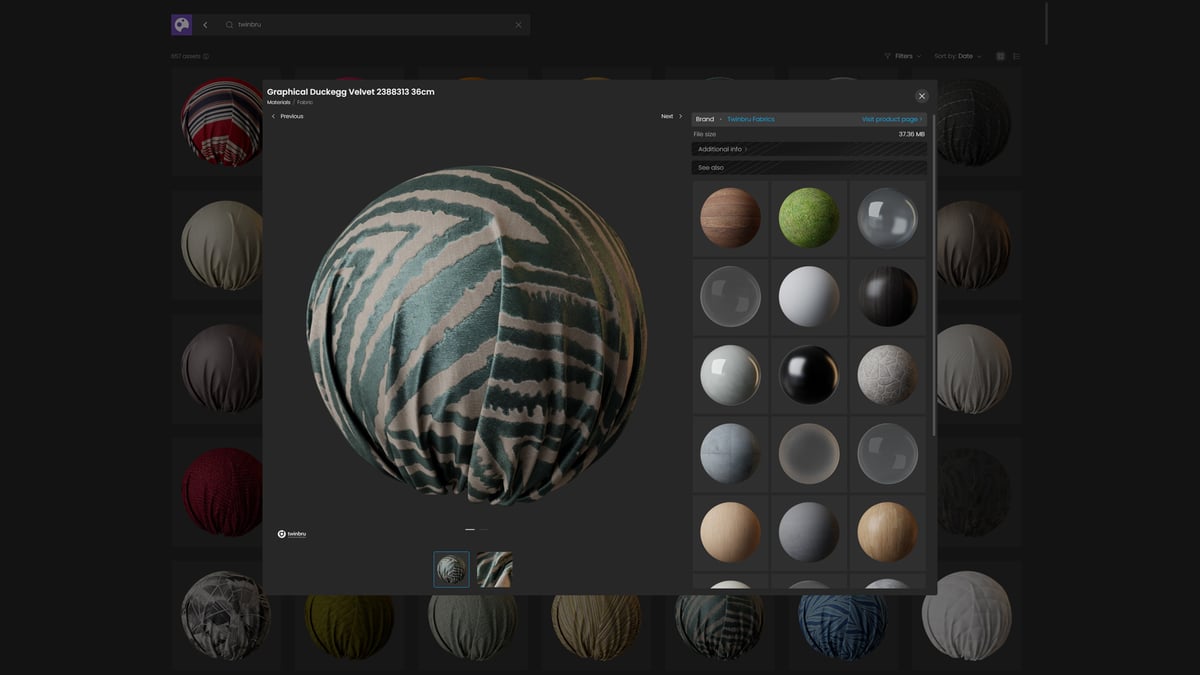This screenshot has height=675, width=1200.
Task: Select the second carousel indicator dot
Action: [484, 530]
